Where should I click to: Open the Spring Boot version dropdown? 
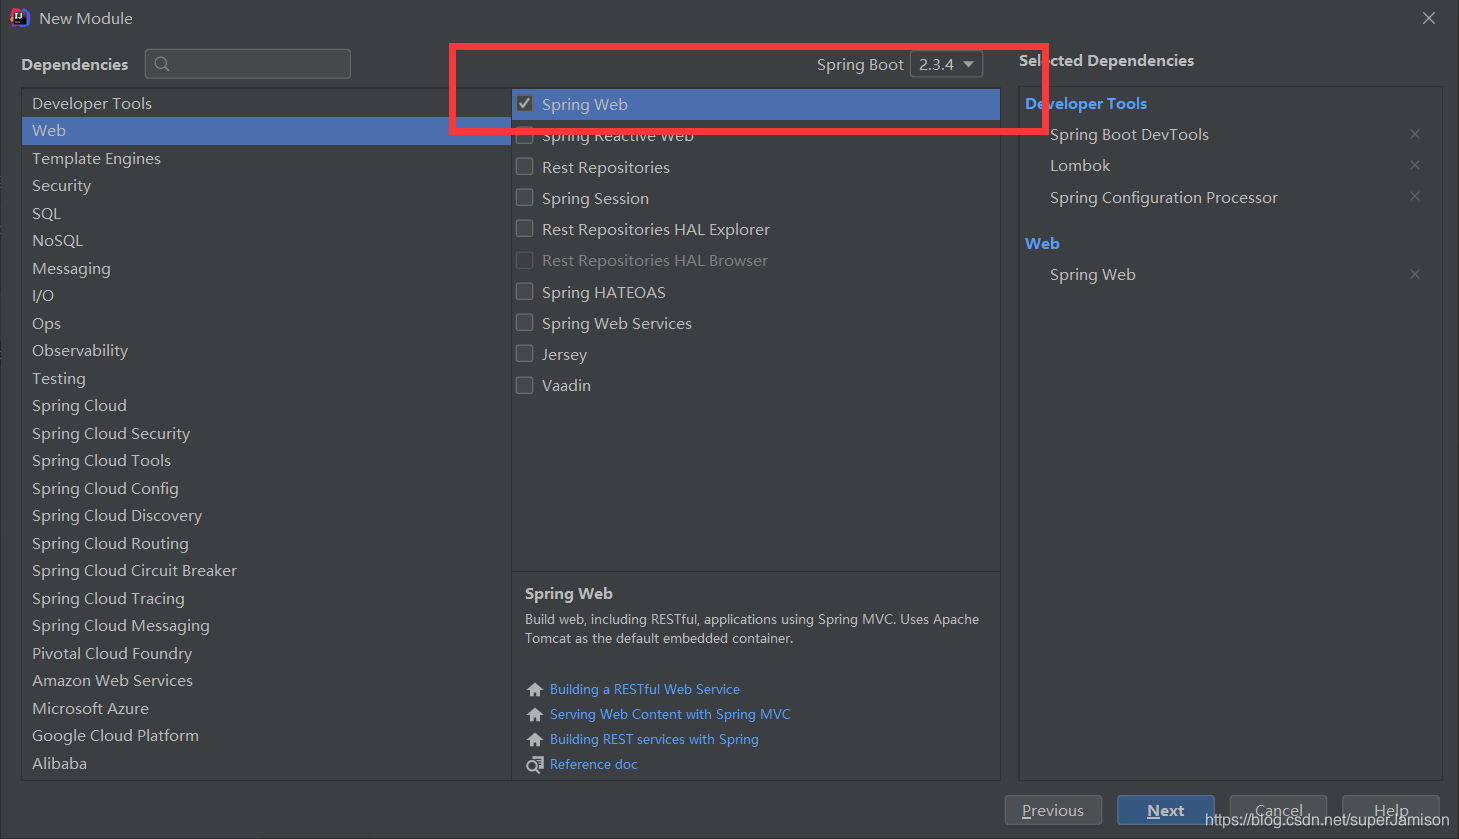(x=946, y=64)
